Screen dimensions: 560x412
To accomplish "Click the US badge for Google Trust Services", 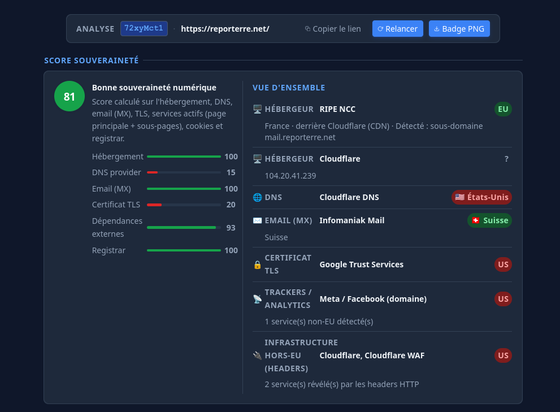I will (503, 265).
